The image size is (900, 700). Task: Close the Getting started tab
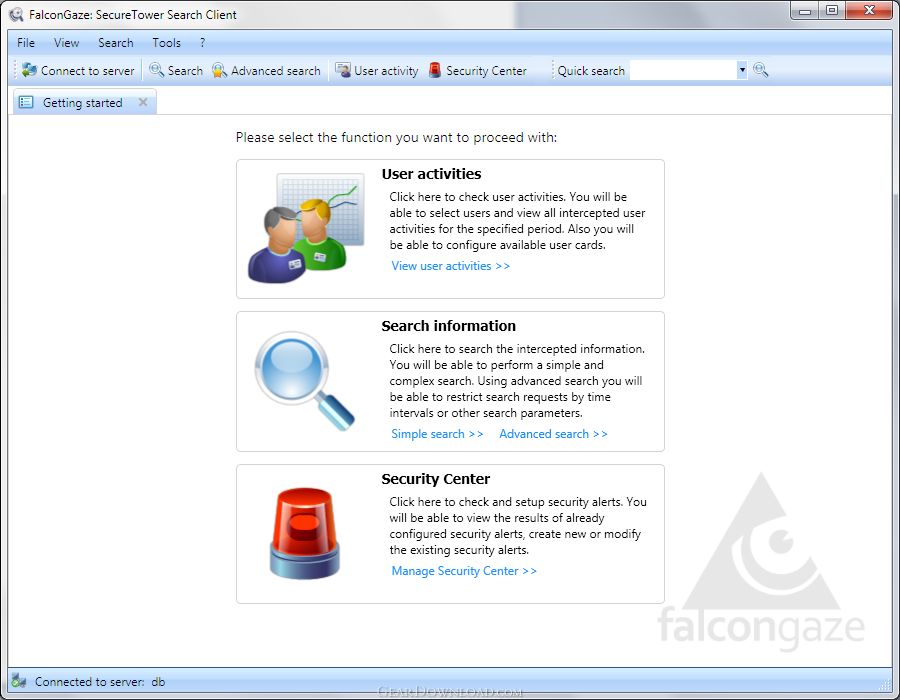(x=143, y=102)
